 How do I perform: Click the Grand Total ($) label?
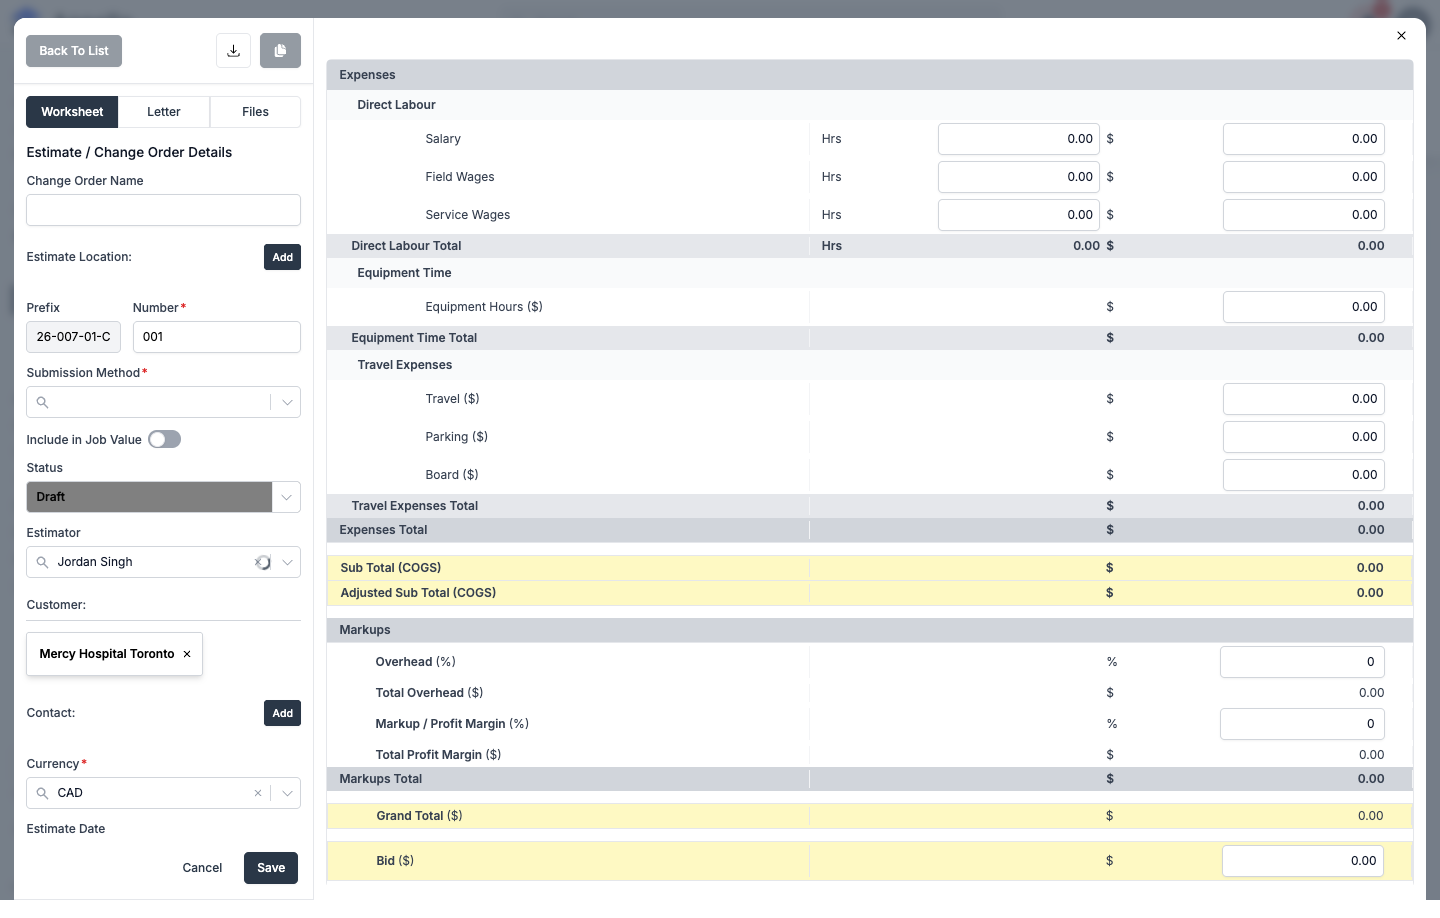click(419, 816)
